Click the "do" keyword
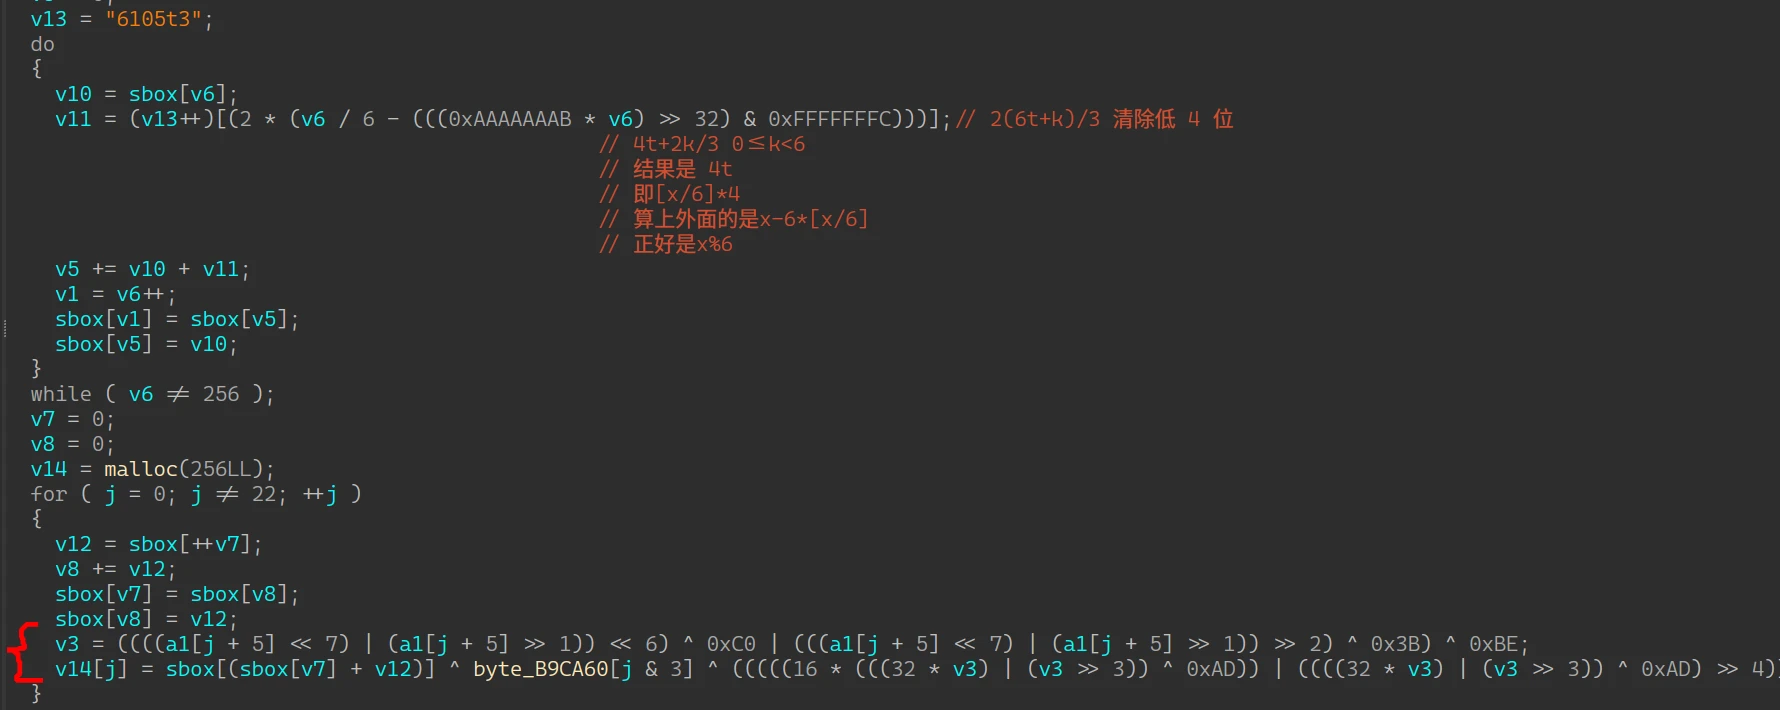The height and width of the screenshot is (710, 1780). (42, 44)
